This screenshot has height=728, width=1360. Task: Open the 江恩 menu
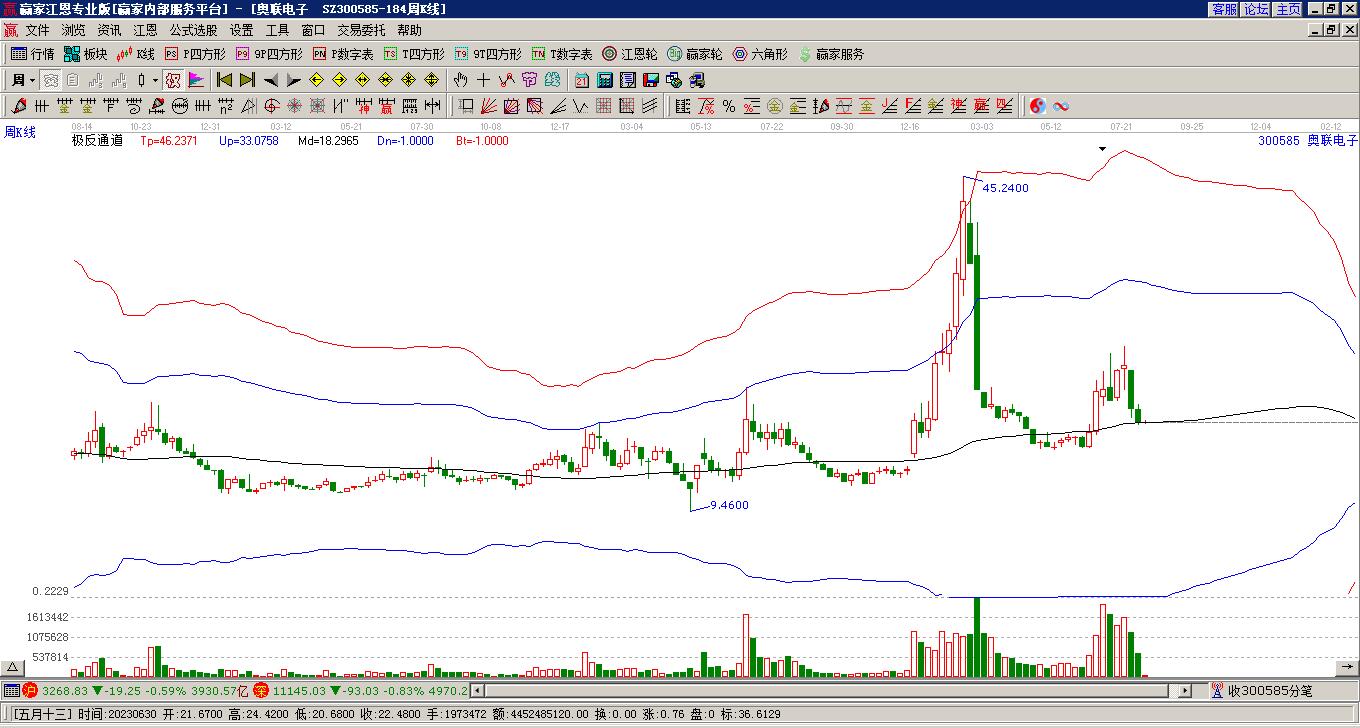pyautogui.click(x=145, y=31)
